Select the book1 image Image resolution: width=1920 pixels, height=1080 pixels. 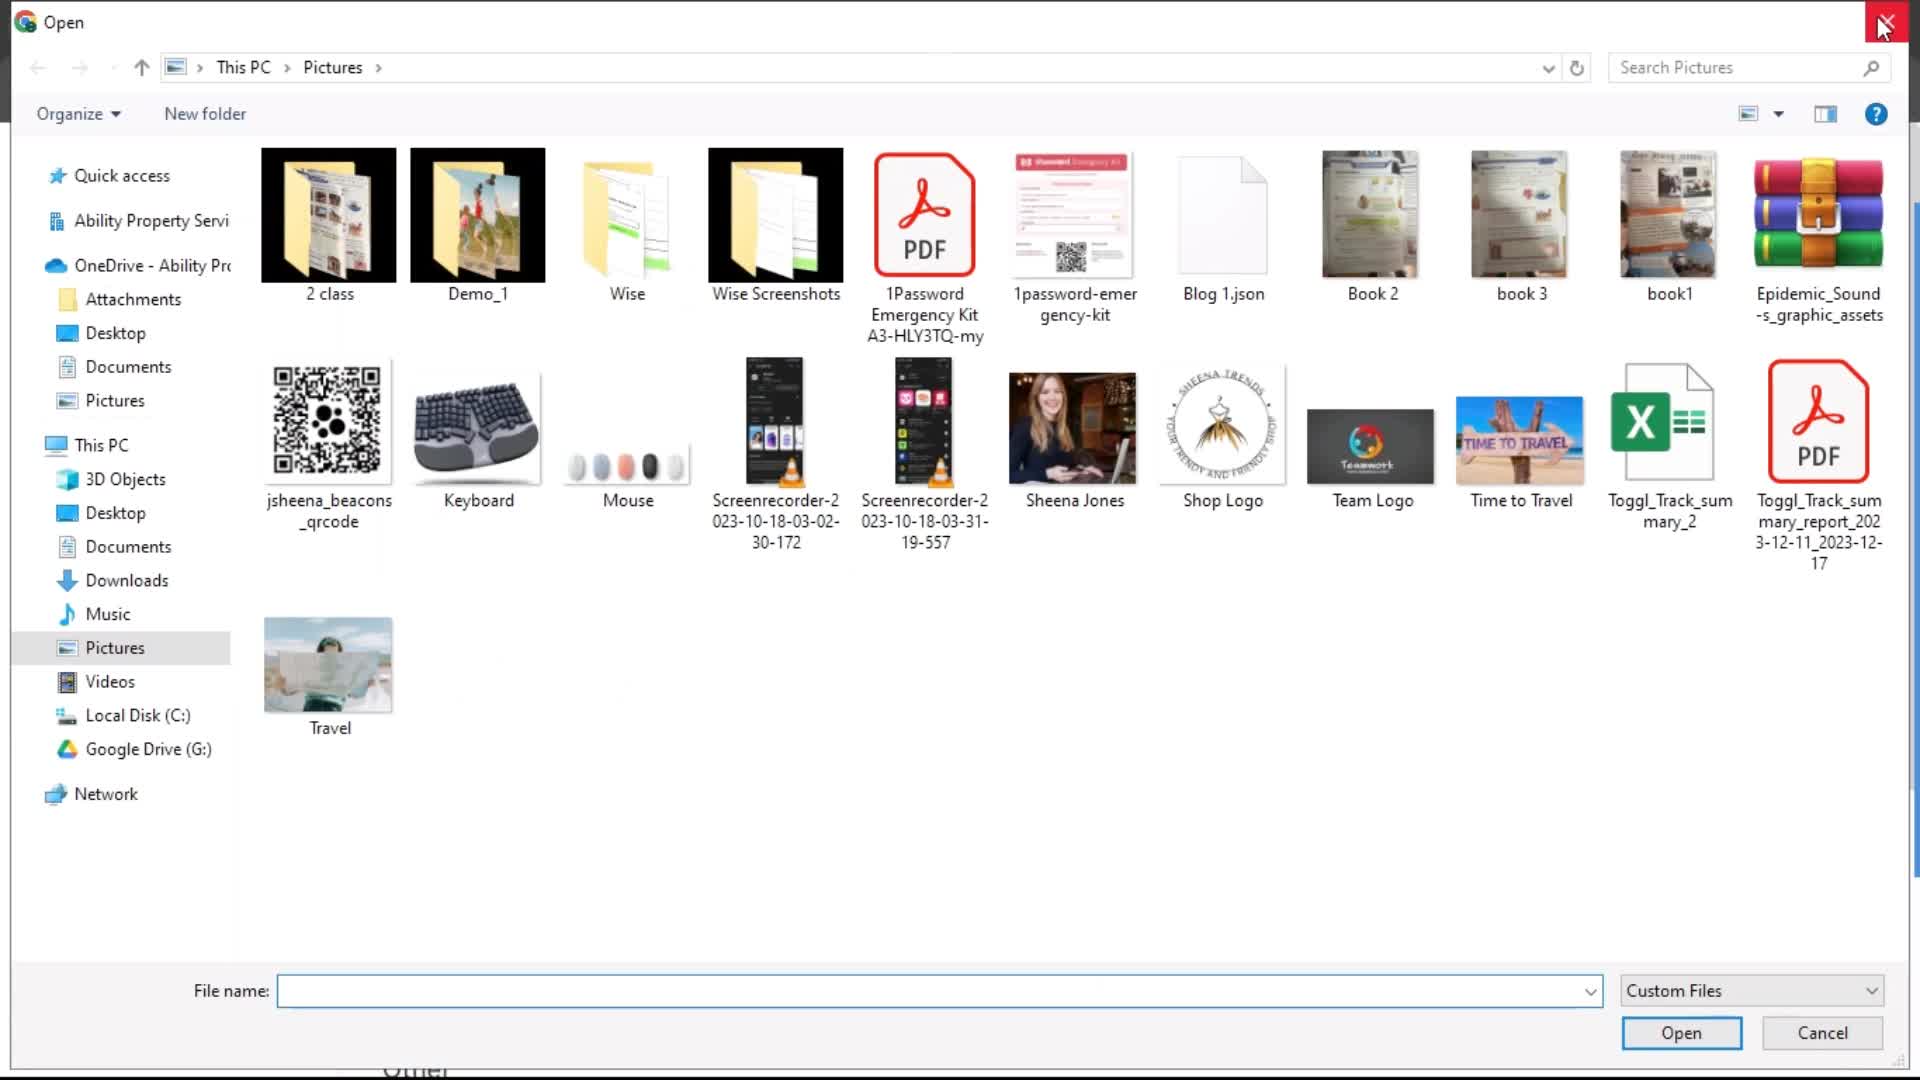[x=1670, y=227]
